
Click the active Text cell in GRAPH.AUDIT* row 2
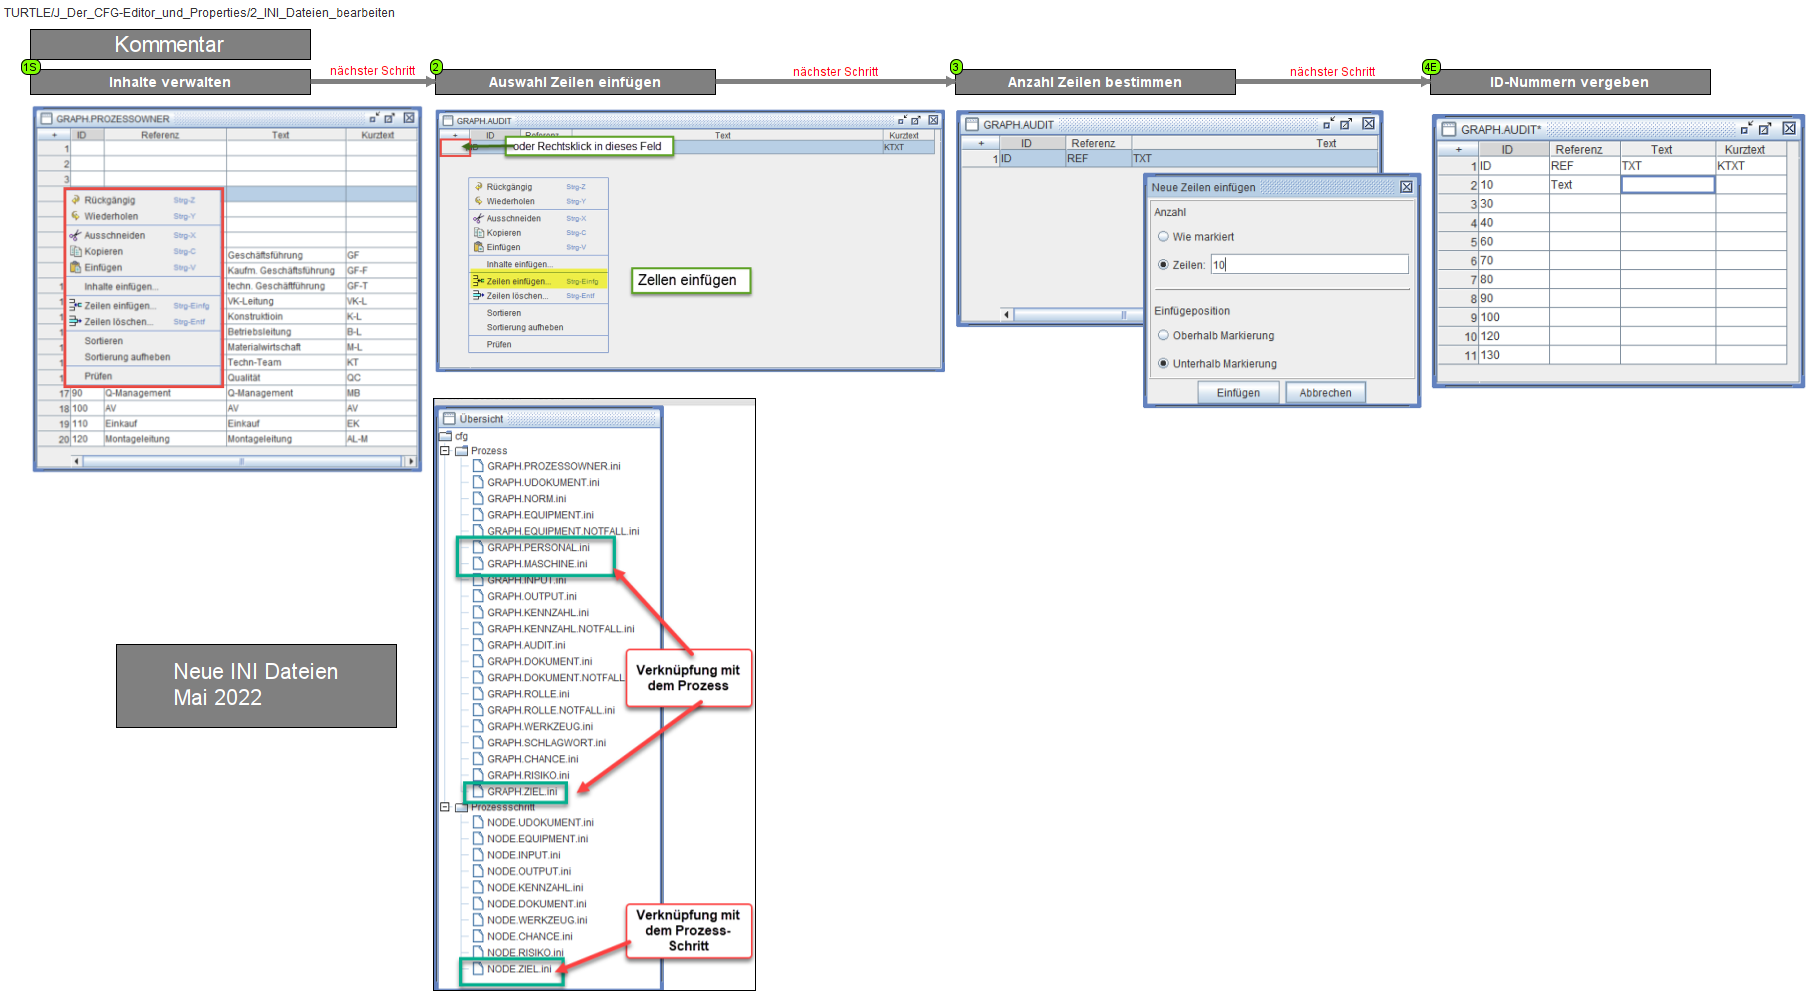click(x=1667, y=185)
